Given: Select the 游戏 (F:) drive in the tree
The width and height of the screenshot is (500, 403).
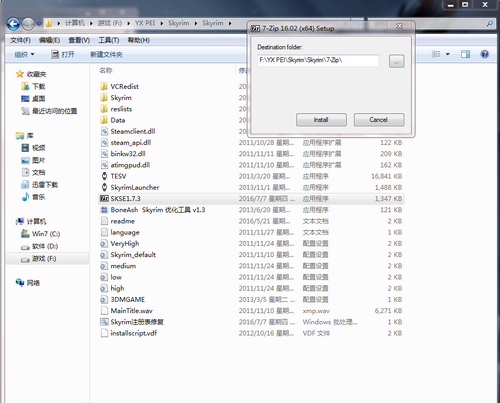Looking at the screenshot, I should pyautogui.click(x=44, y=259).
